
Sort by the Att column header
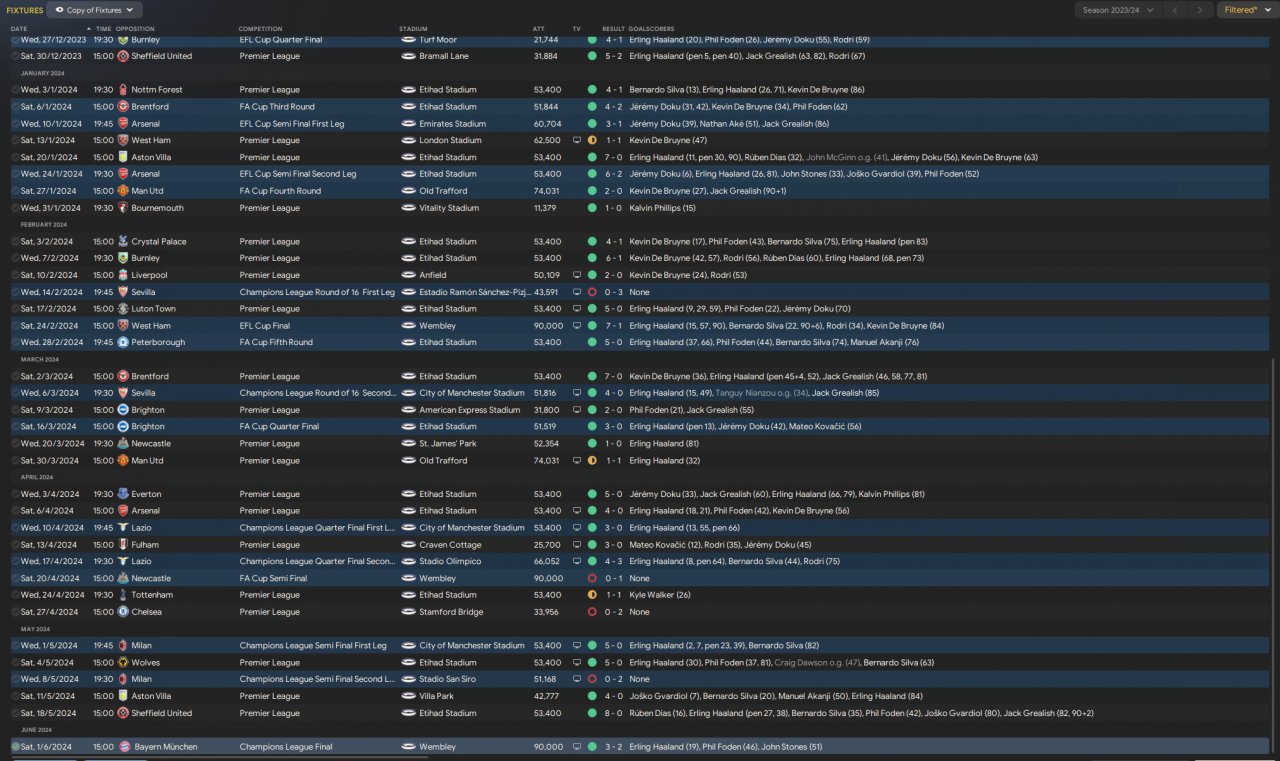[x=539, y=29]
